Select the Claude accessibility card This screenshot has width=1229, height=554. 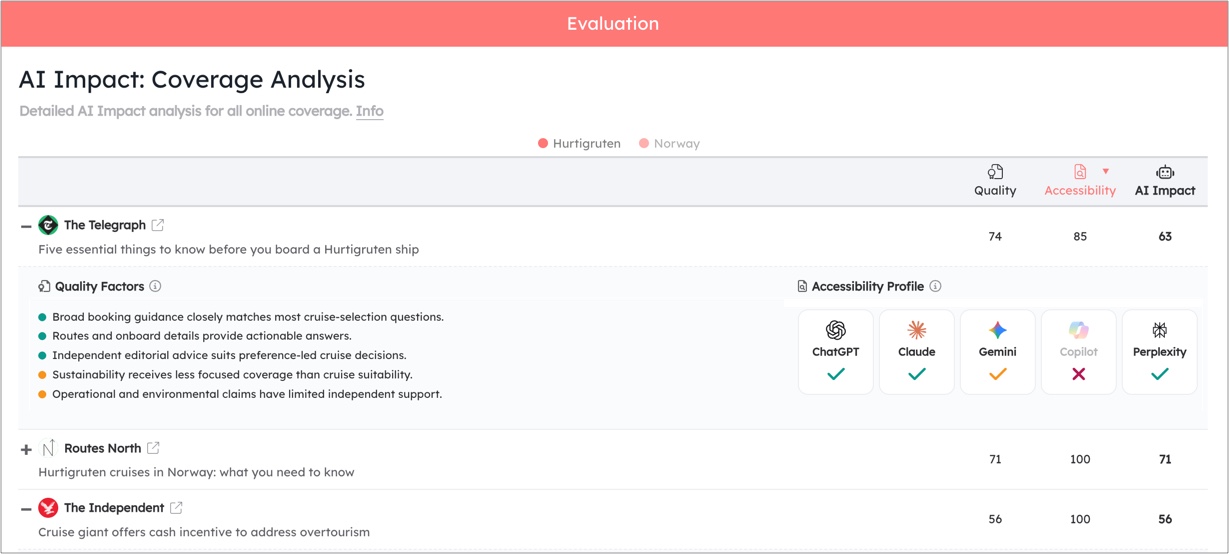pos(917,352)
